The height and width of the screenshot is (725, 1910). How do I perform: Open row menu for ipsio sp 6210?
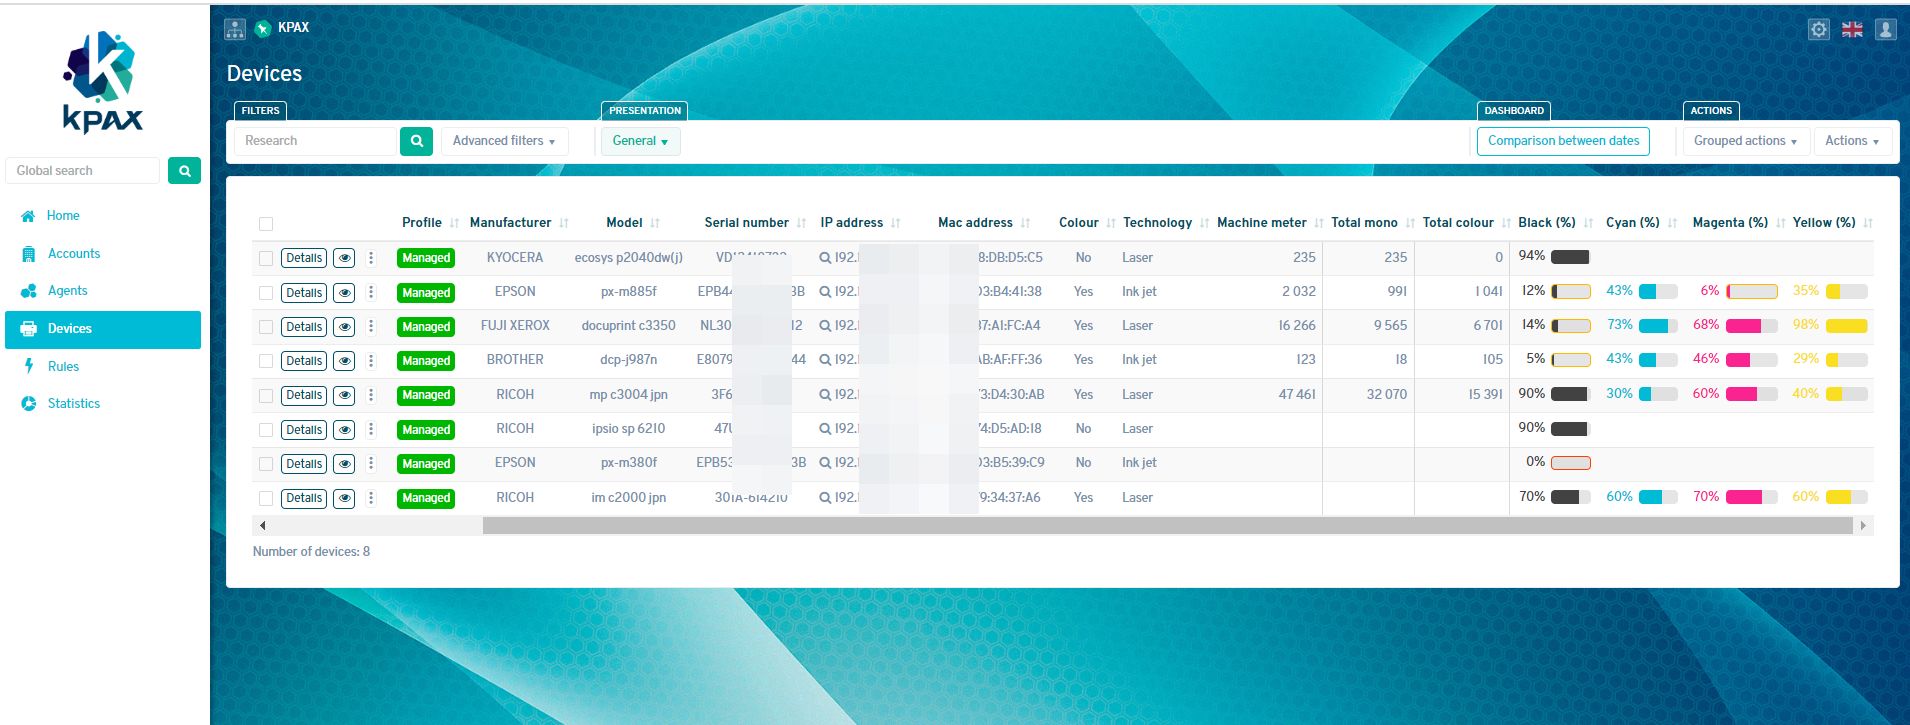(x=371, y=429)
